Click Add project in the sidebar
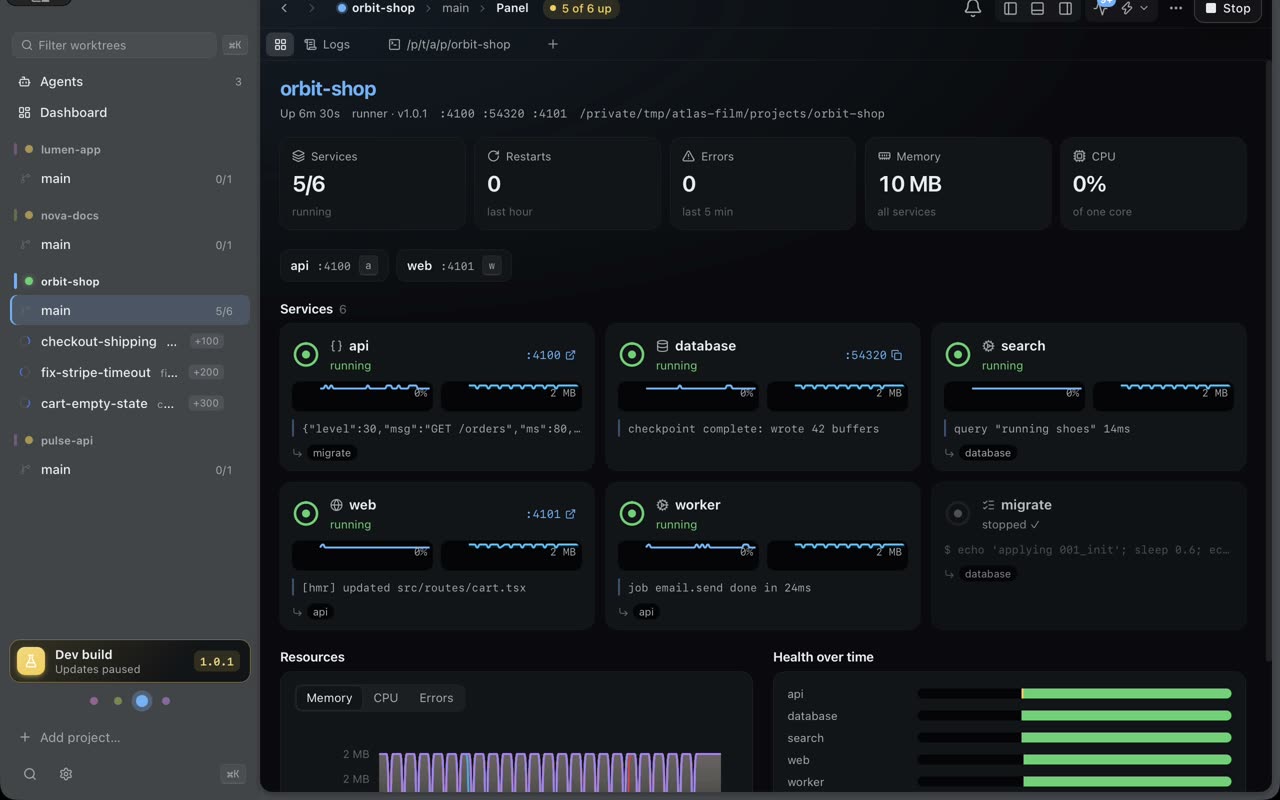 (x=70, y=737)
